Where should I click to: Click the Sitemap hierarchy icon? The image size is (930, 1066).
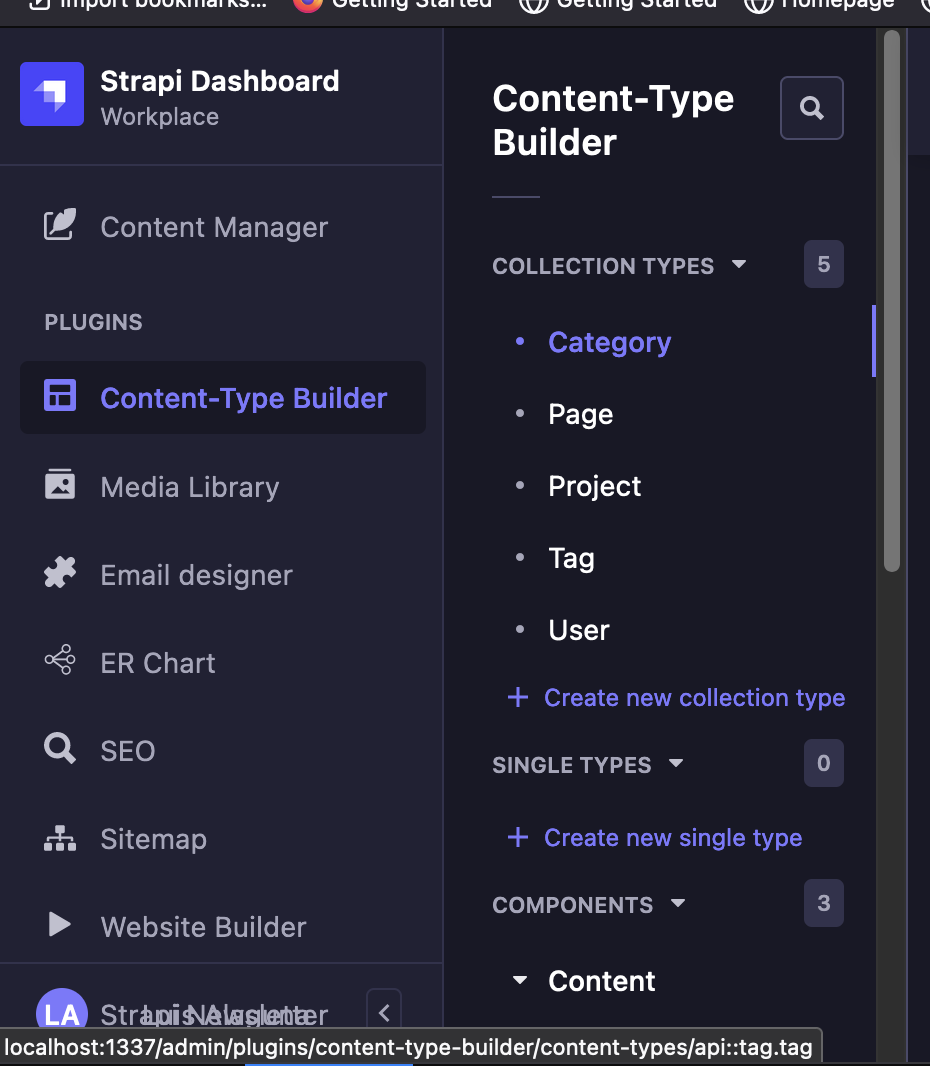point(60,838)
